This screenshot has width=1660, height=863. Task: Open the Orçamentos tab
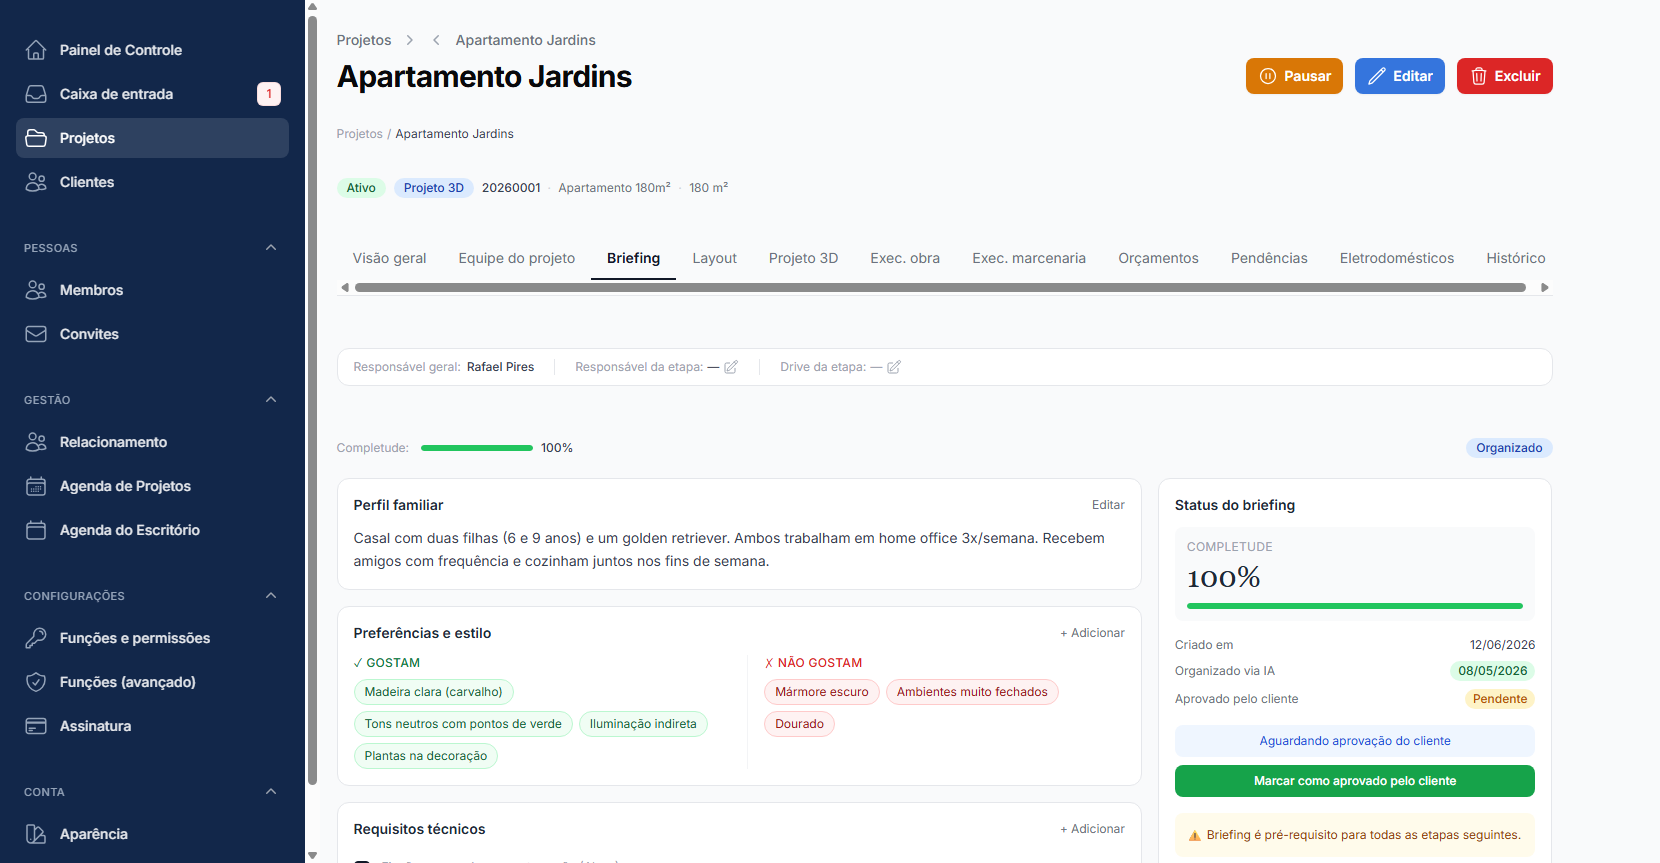[1158, 258]
